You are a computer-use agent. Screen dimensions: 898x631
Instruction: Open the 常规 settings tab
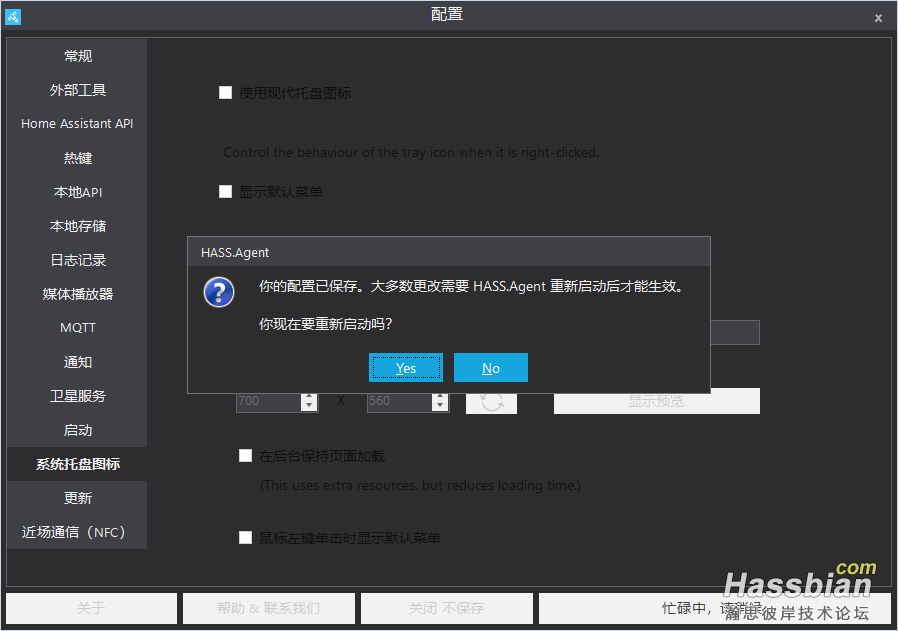(x=77, y=56)
